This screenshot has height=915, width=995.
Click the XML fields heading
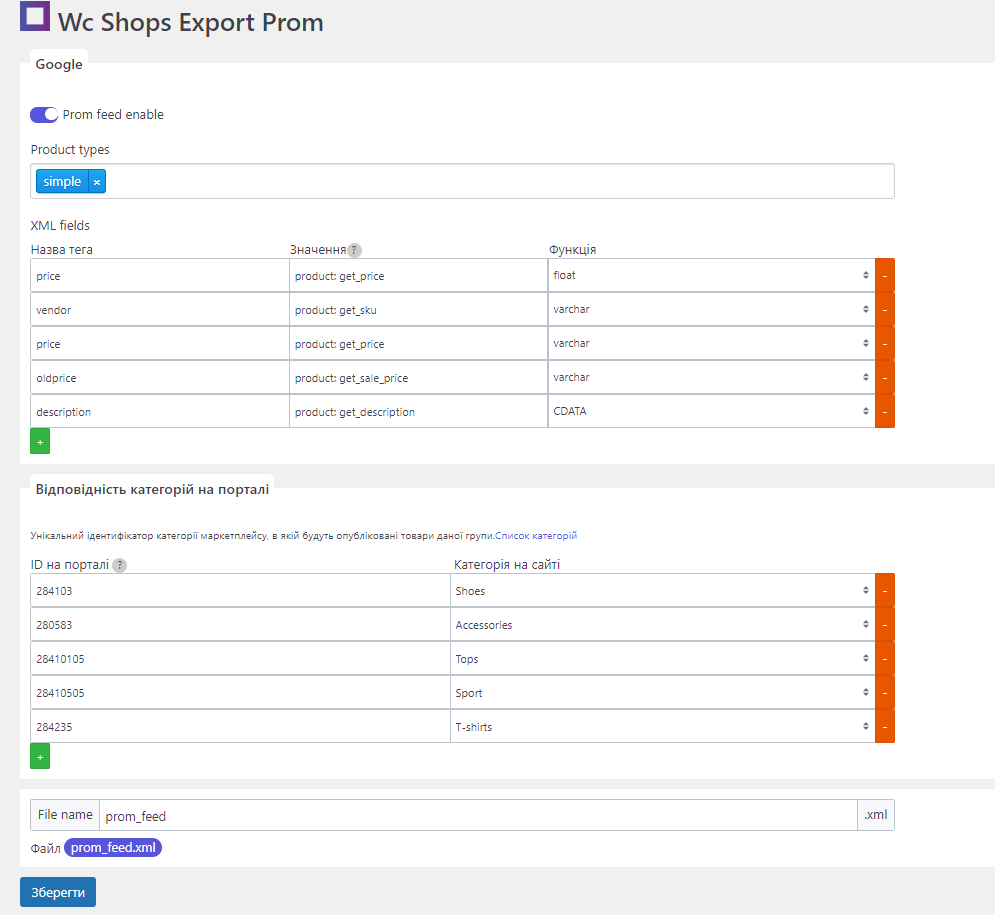(60, 225)
